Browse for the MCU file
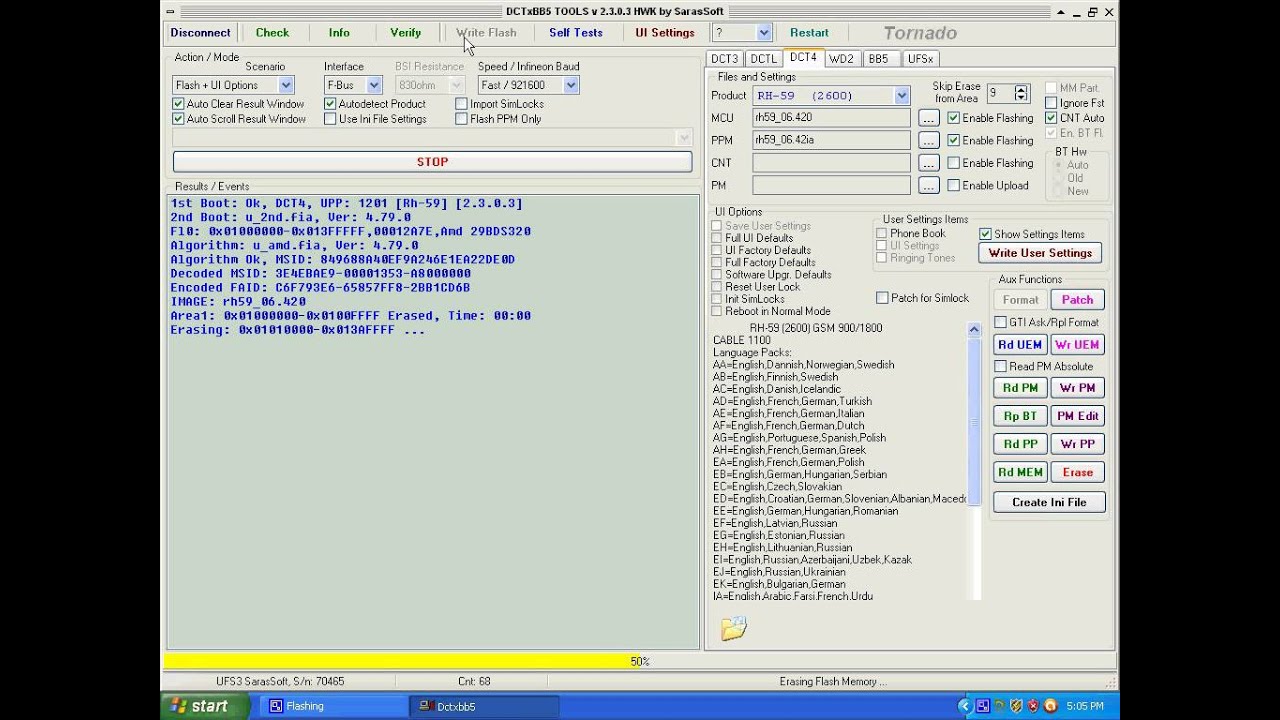 928,118
